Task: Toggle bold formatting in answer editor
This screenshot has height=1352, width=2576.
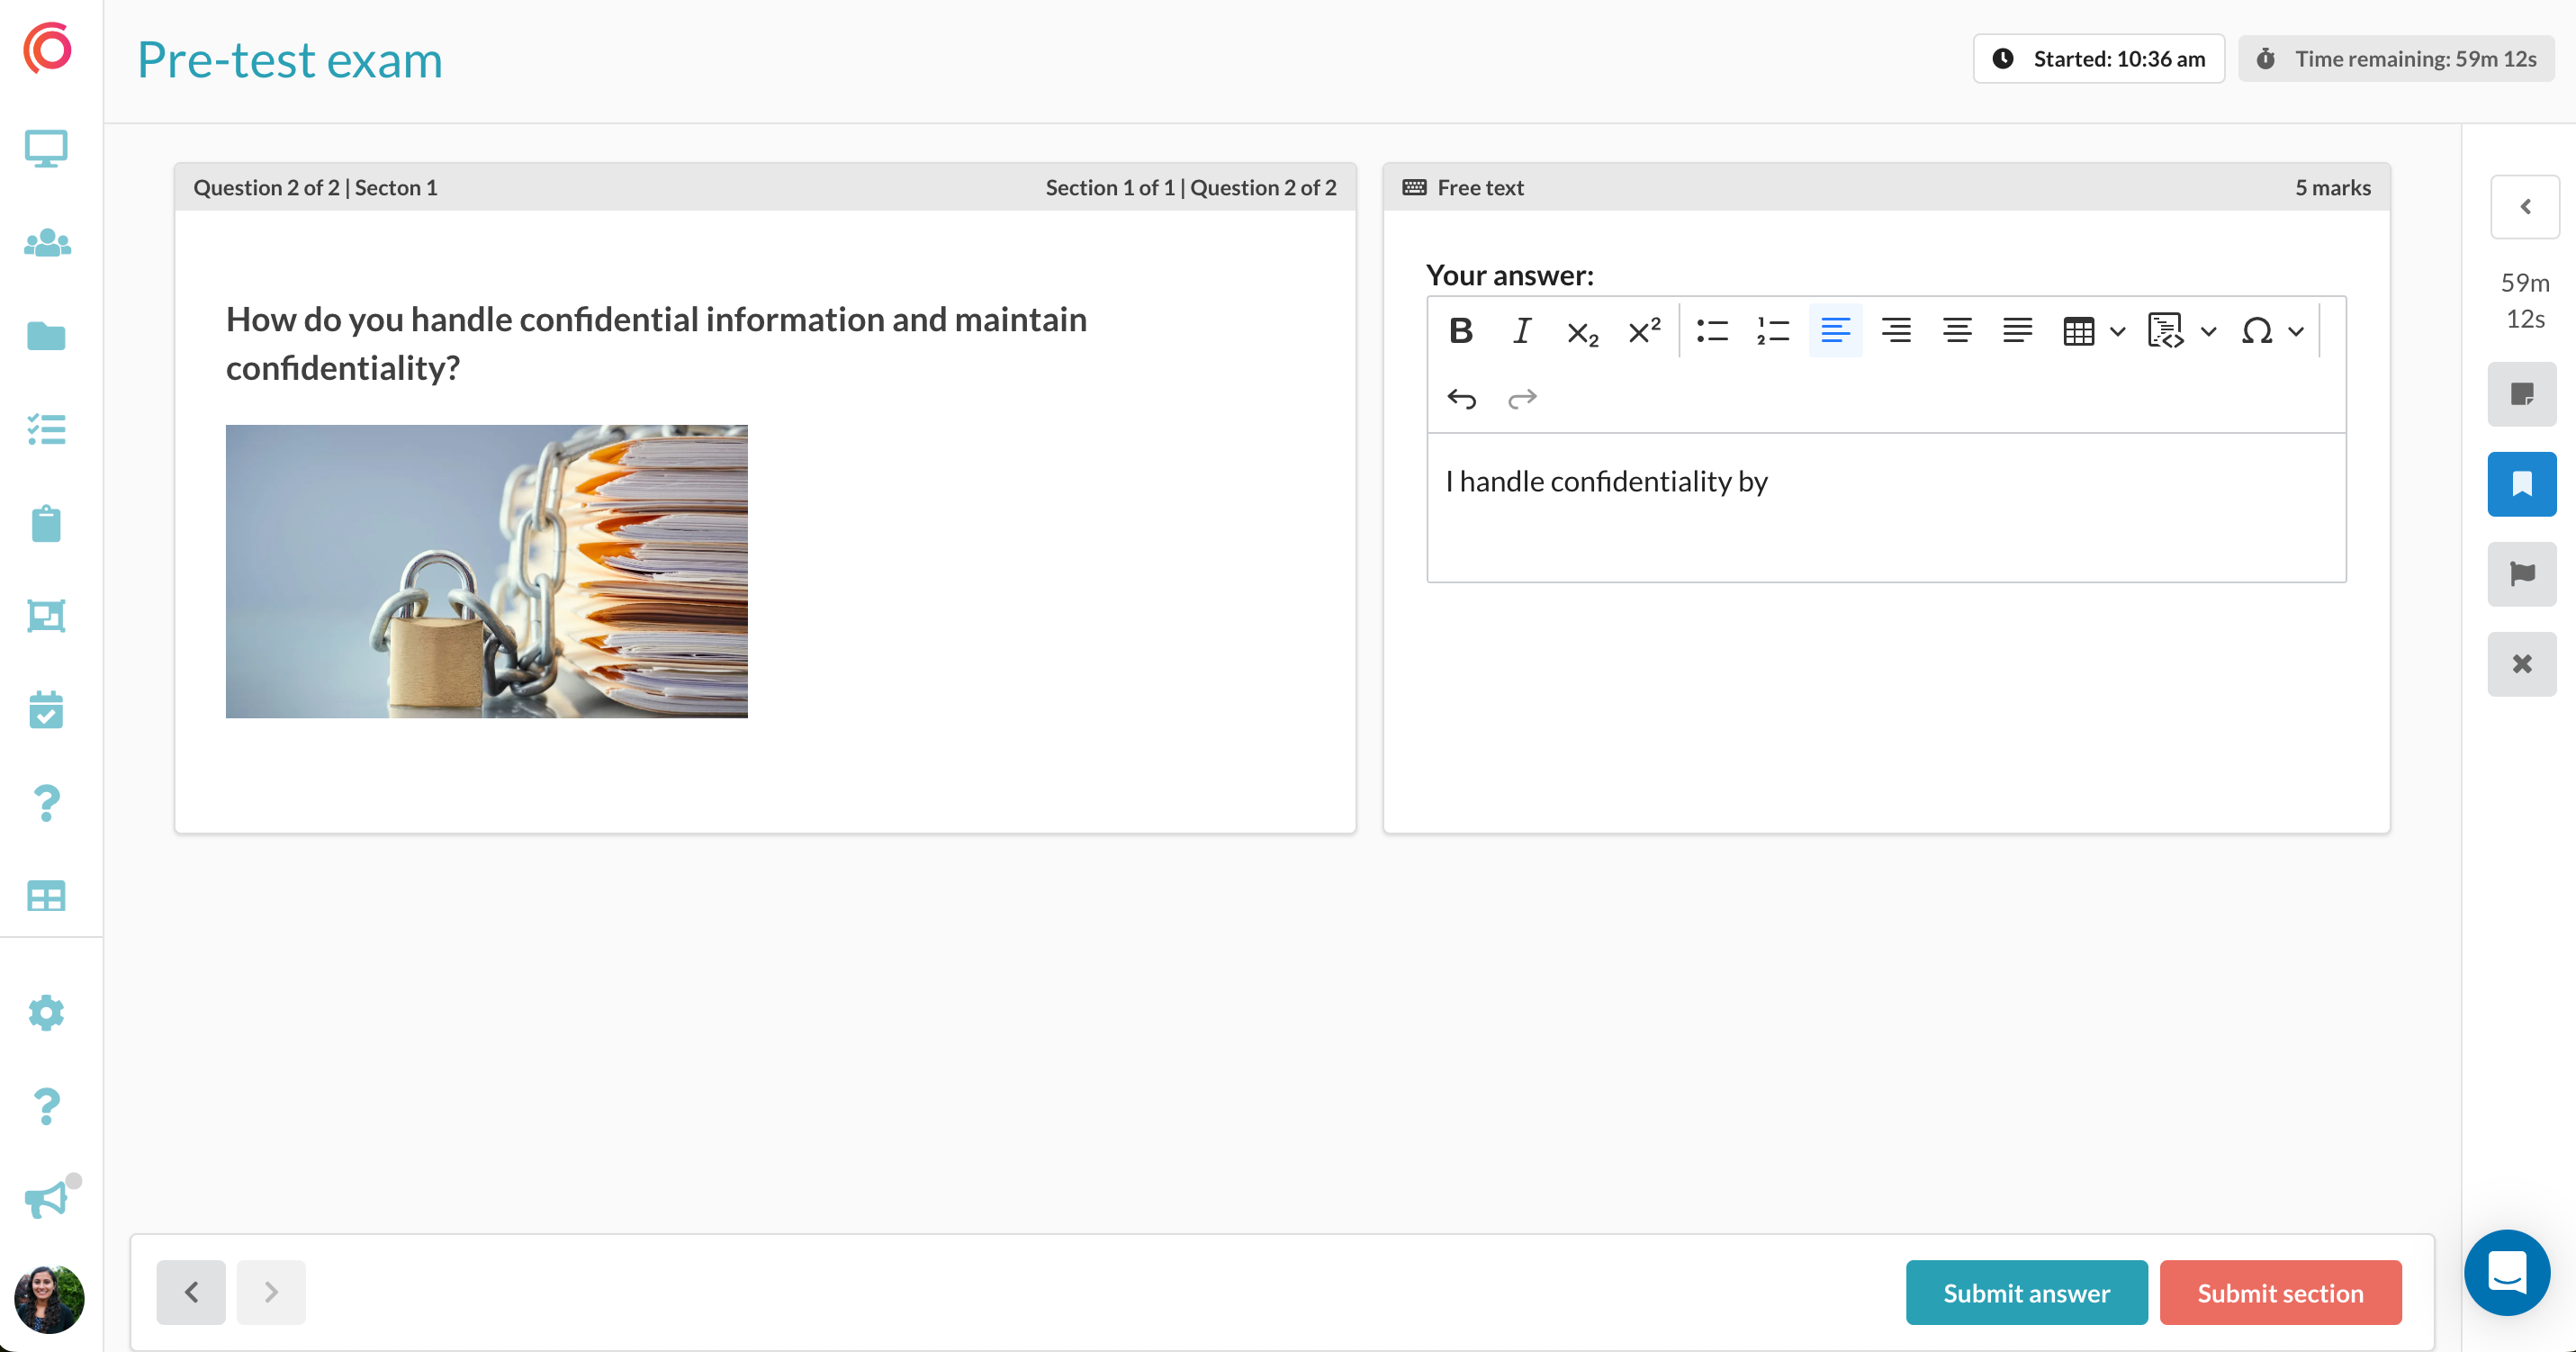Action: (1461, 331)
